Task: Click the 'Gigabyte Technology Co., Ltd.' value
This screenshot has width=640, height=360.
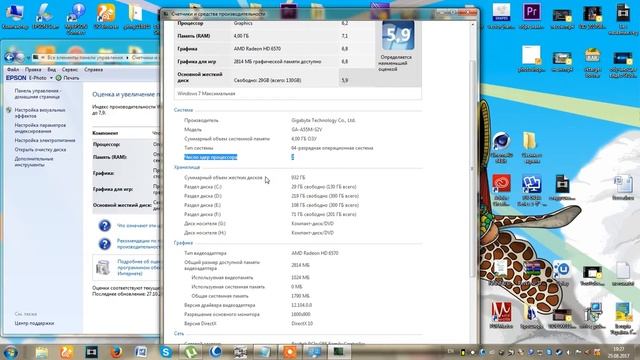Action: 323,120
